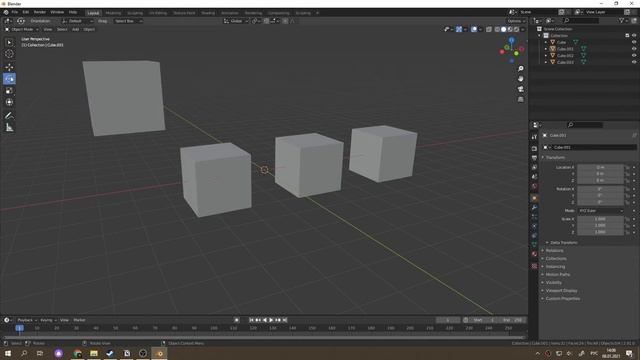
Task: Open the shading options dropdown arrow
Action: pyautogui.click(x=523, y=29)
